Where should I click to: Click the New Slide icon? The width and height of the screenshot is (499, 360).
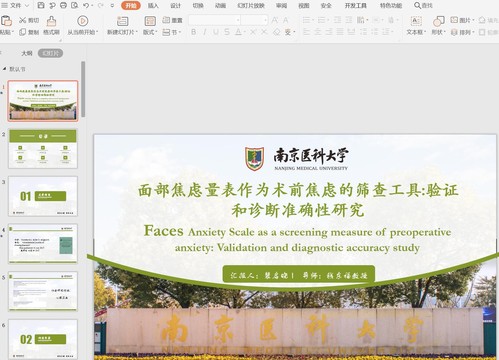[x=122, y=21]
